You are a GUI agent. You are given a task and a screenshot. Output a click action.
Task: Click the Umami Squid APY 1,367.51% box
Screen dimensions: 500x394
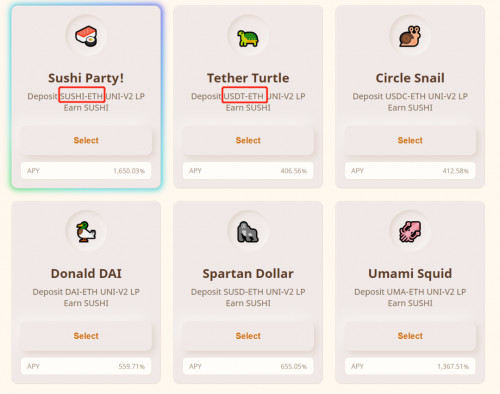point(410,366)
